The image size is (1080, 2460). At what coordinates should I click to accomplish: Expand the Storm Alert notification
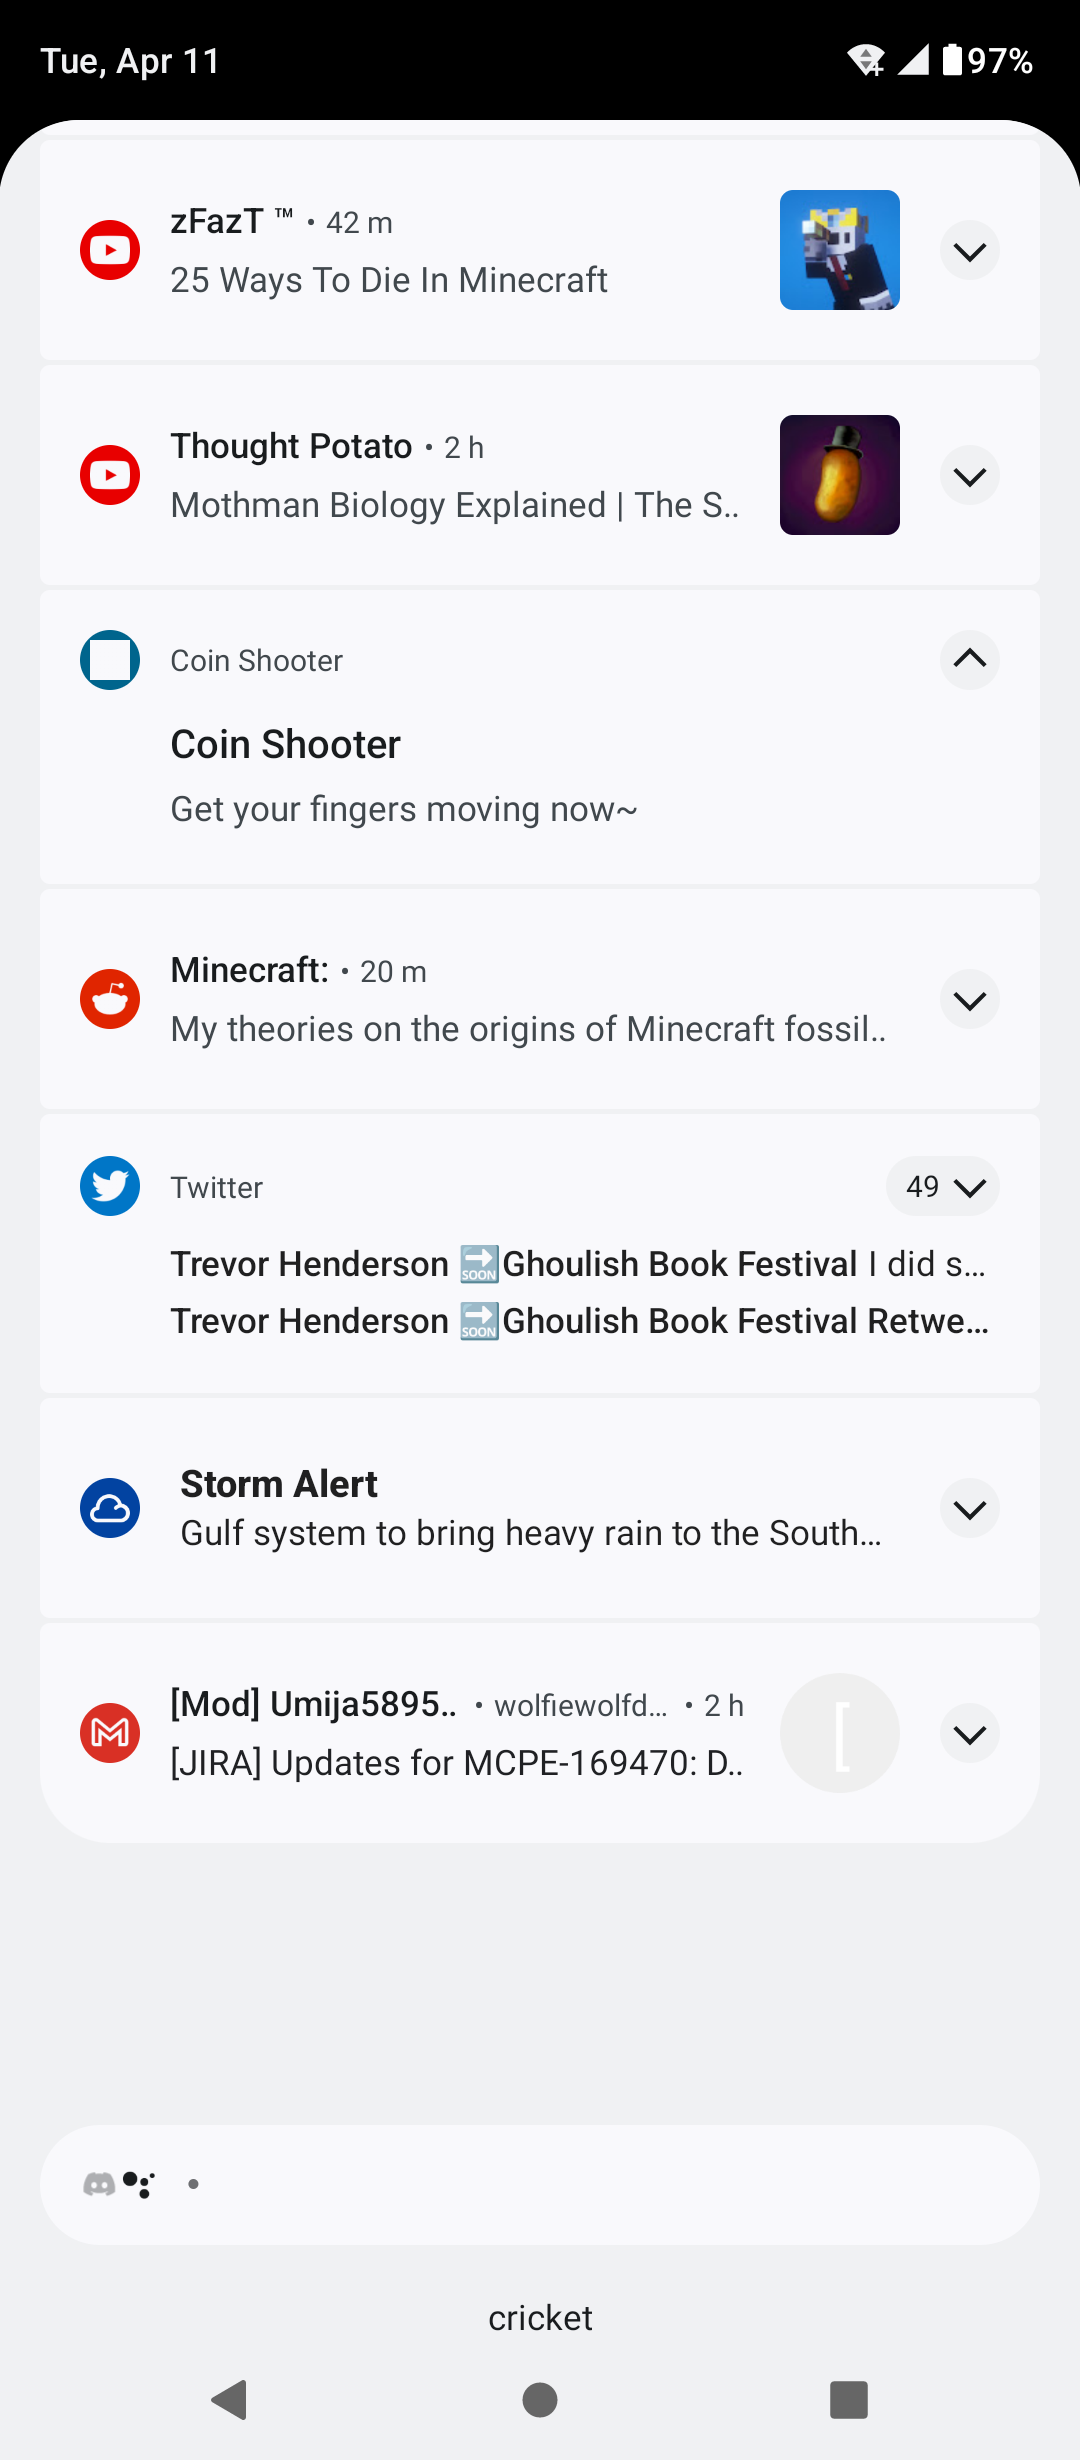[x=969, y=1508]
